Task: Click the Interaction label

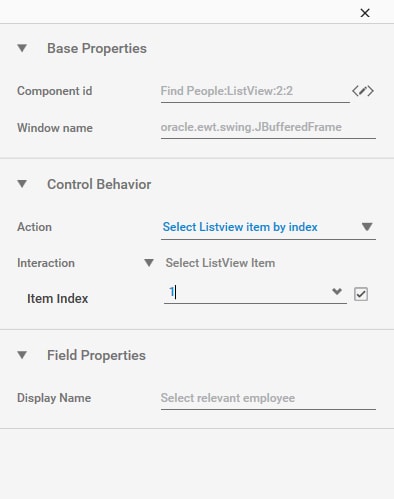Action: coord(46,263)
